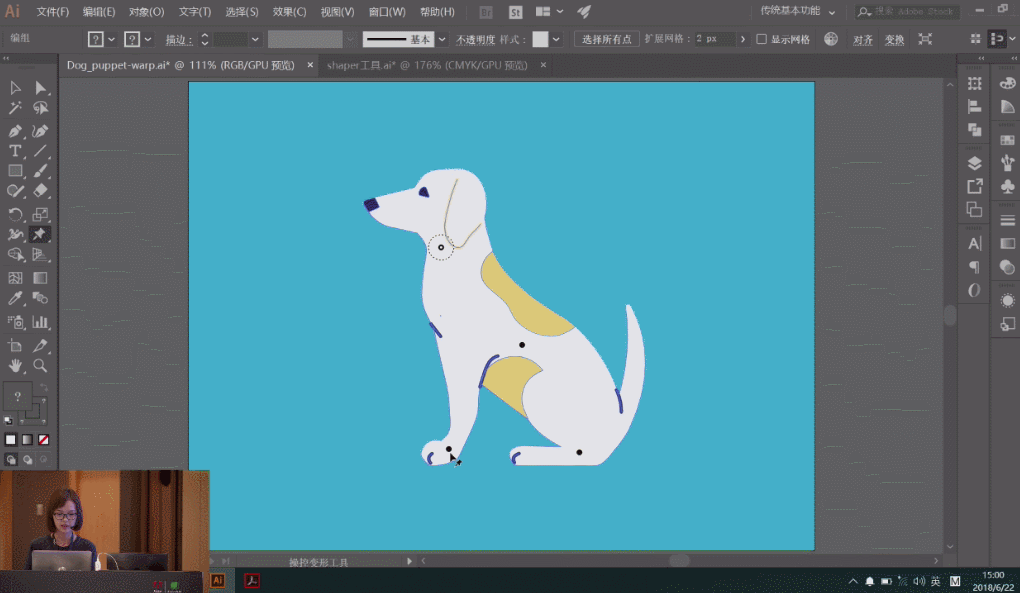Click the 对齐 align link
The height and width of the screenshot is (593, 1020).
pos(862,39)
